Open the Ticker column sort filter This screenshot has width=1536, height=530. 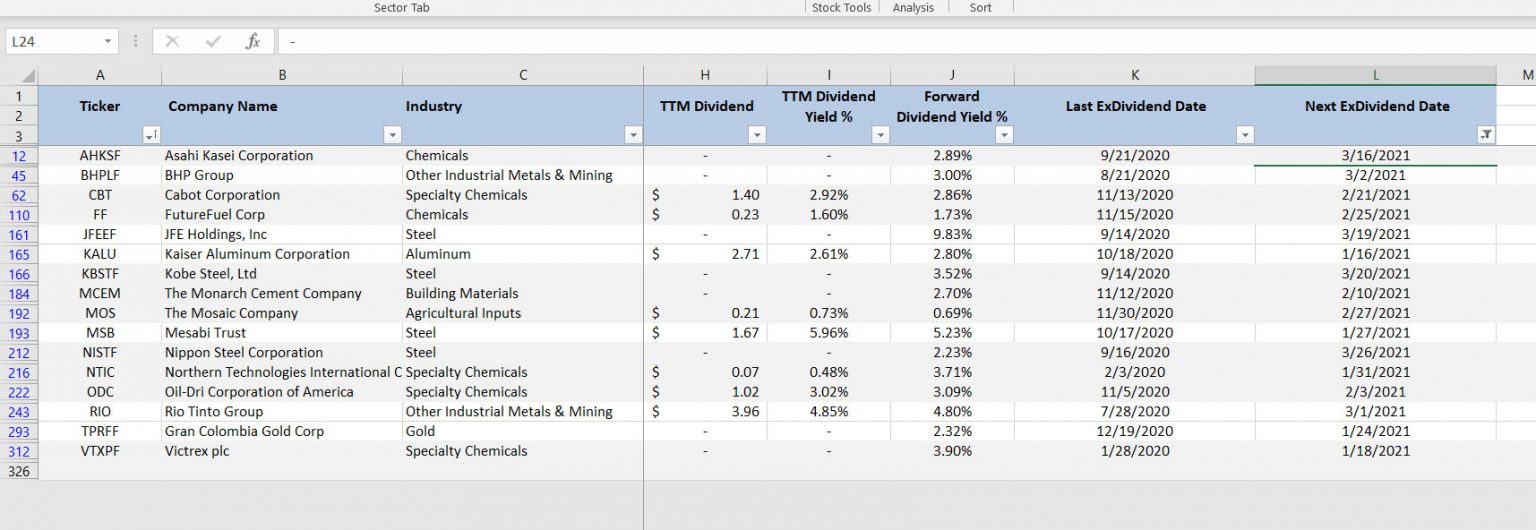pyautogui.click(x=151, y=135)
